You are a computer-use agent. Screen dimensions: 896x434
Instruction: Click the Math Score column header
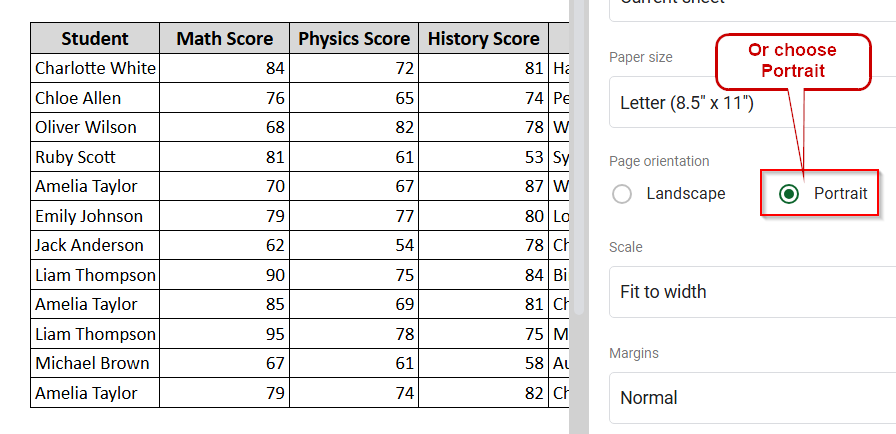pyautogui.click(x=225, y=38)
